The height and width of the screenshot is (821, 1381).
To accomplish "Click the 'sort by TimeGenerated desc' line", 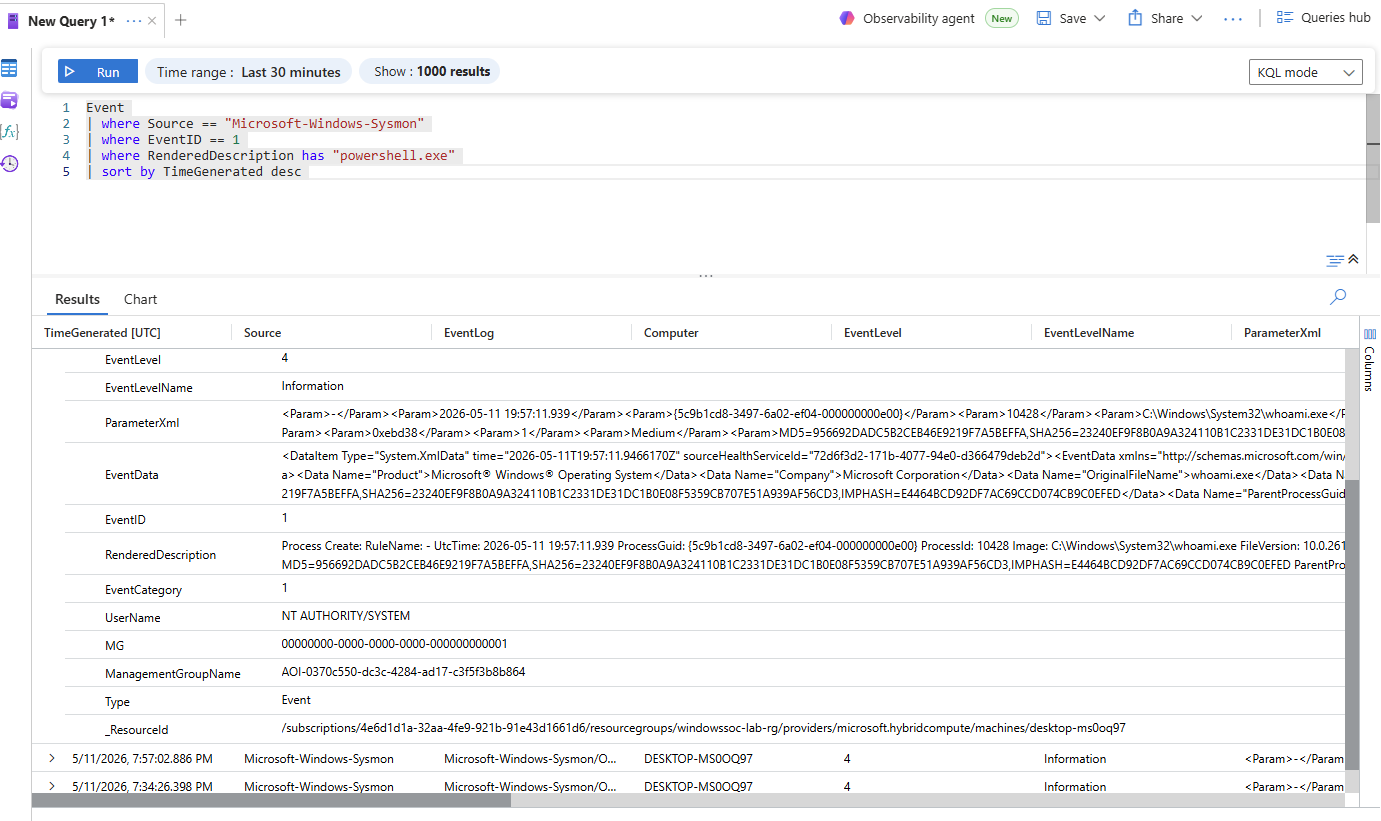I will pos(203,172).
